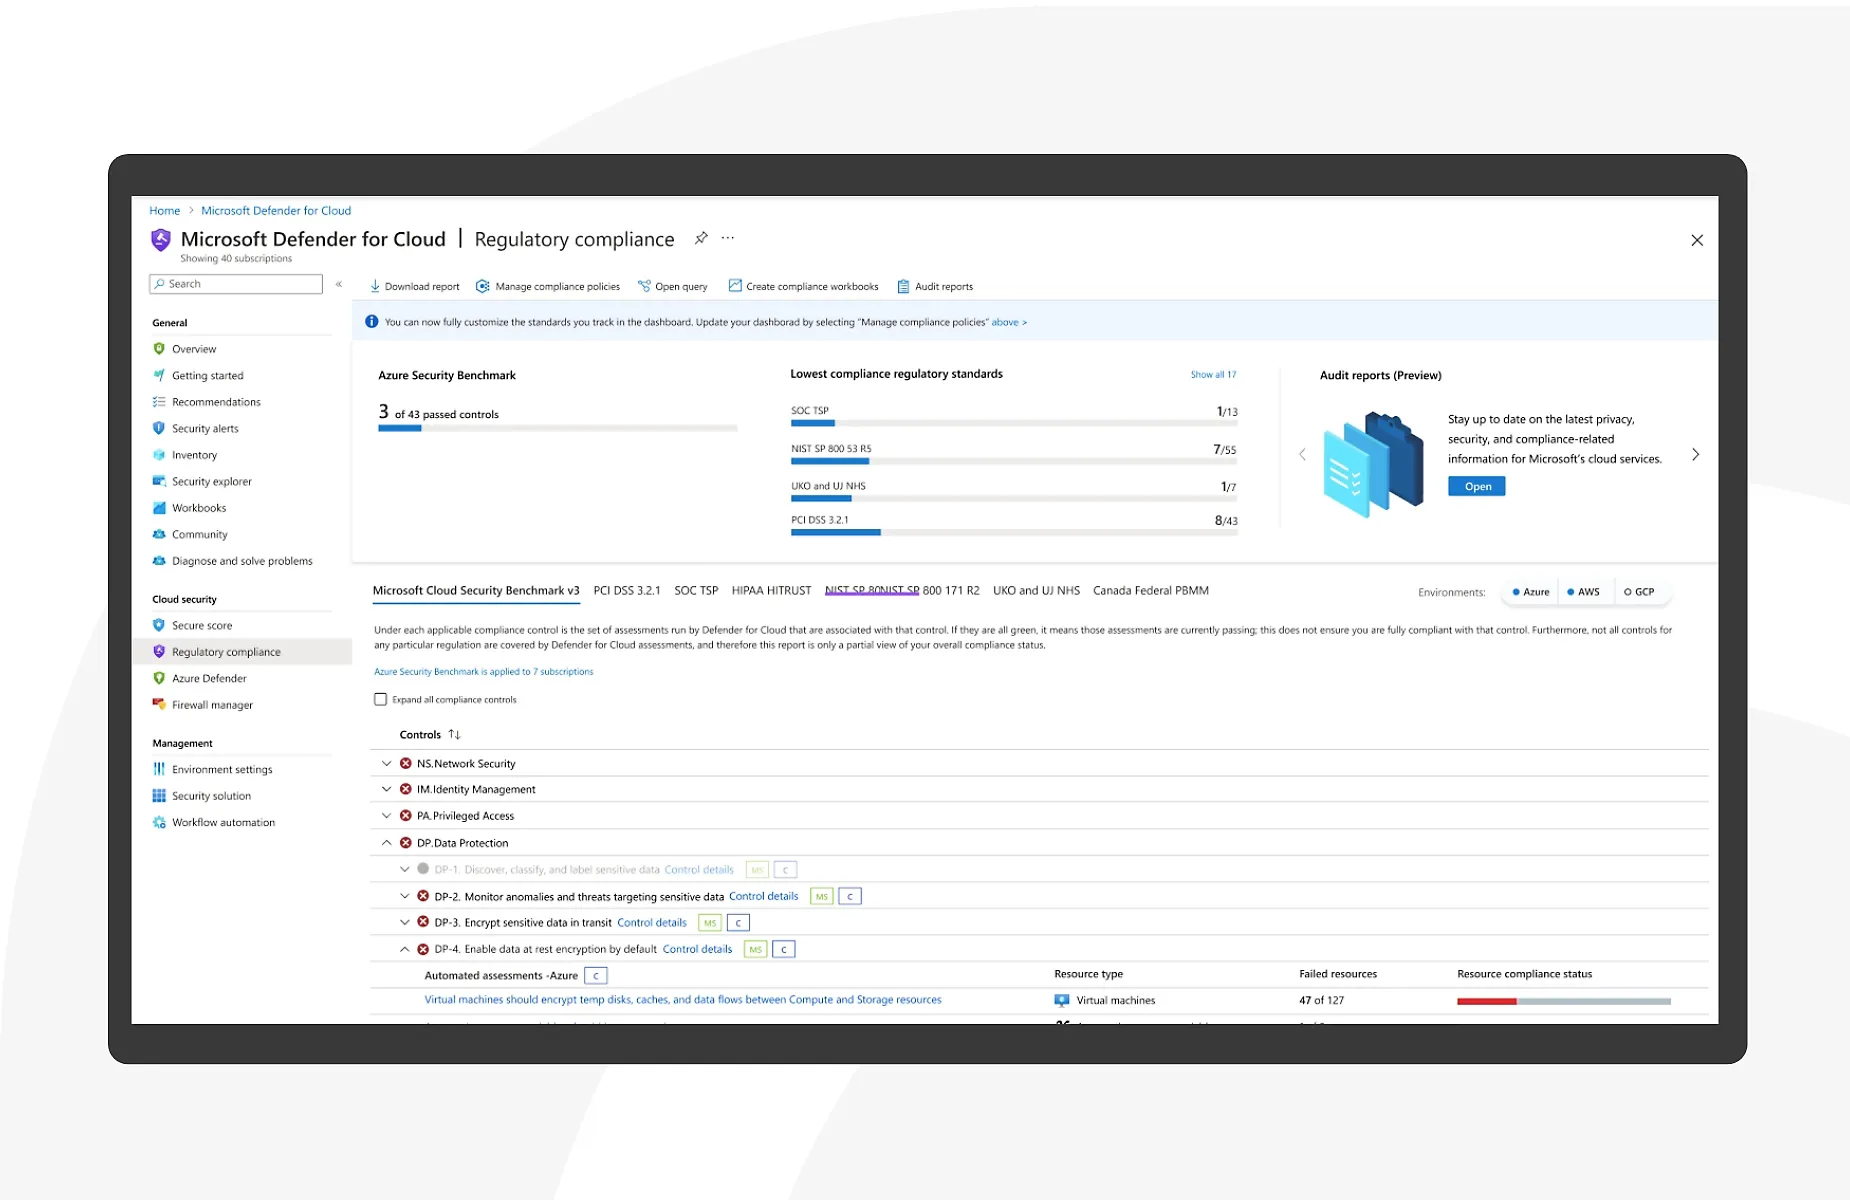This screenshot has width=1850, height=1200.
Task: Open Recommendations via its list icon
Action: coord(159,402)
